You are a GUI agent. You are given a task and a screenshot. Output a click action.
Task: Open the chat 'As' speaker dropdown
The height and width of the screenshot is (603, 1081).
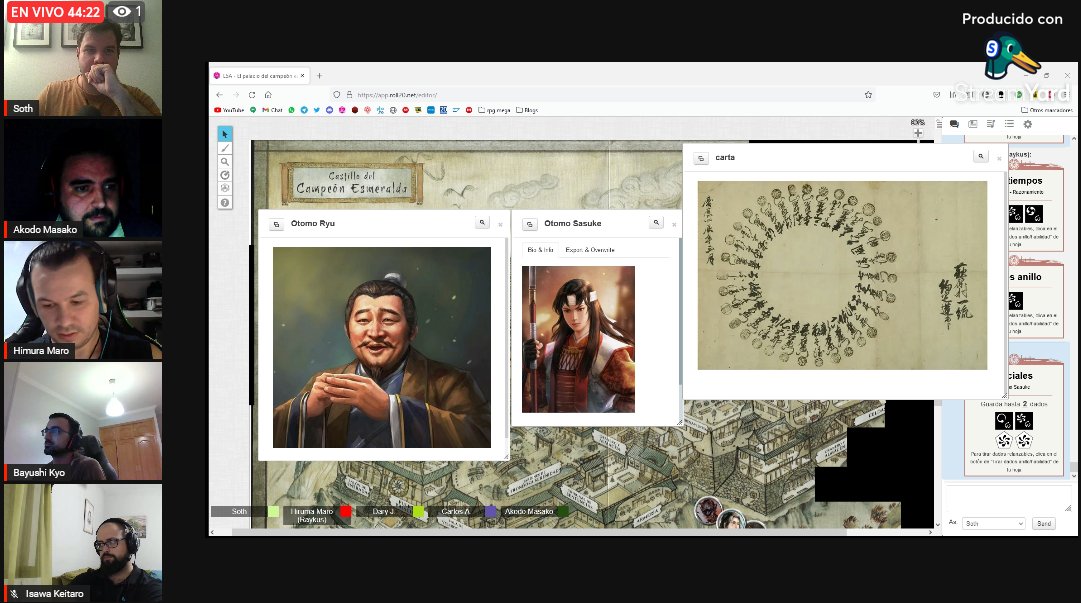point(994,524)
